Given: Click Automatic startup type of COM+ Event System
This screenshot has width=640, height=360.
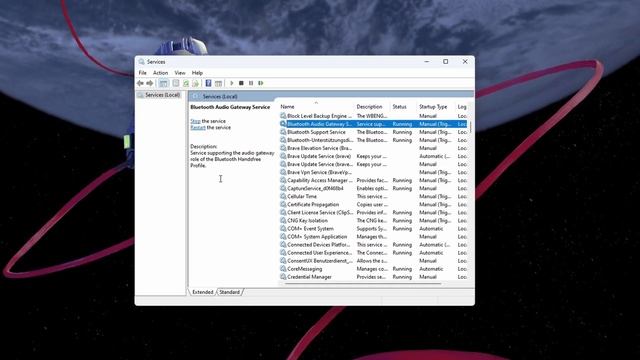Looking at the screenshot, I should coord(431,229).
